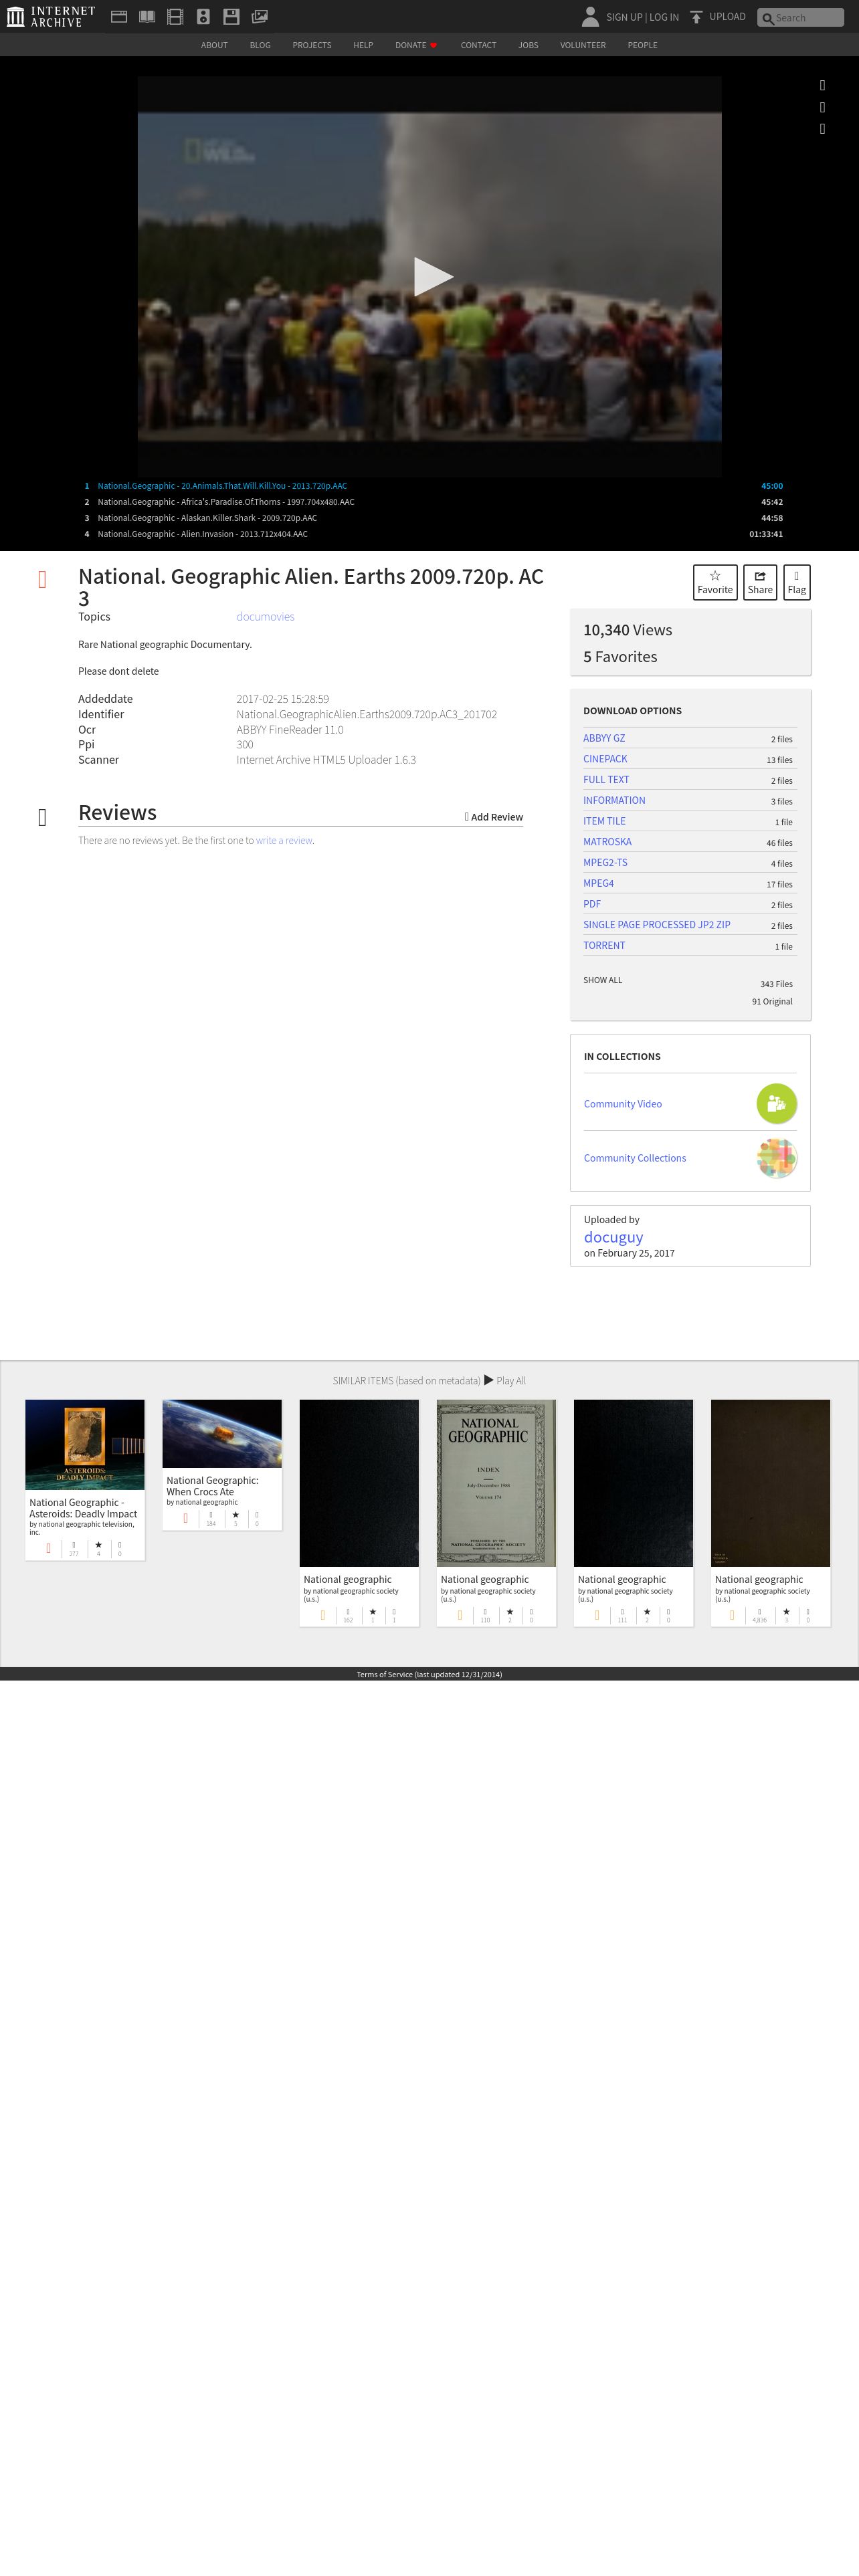
Task: Click the user avatar icon
Action: tap(590, 17)
